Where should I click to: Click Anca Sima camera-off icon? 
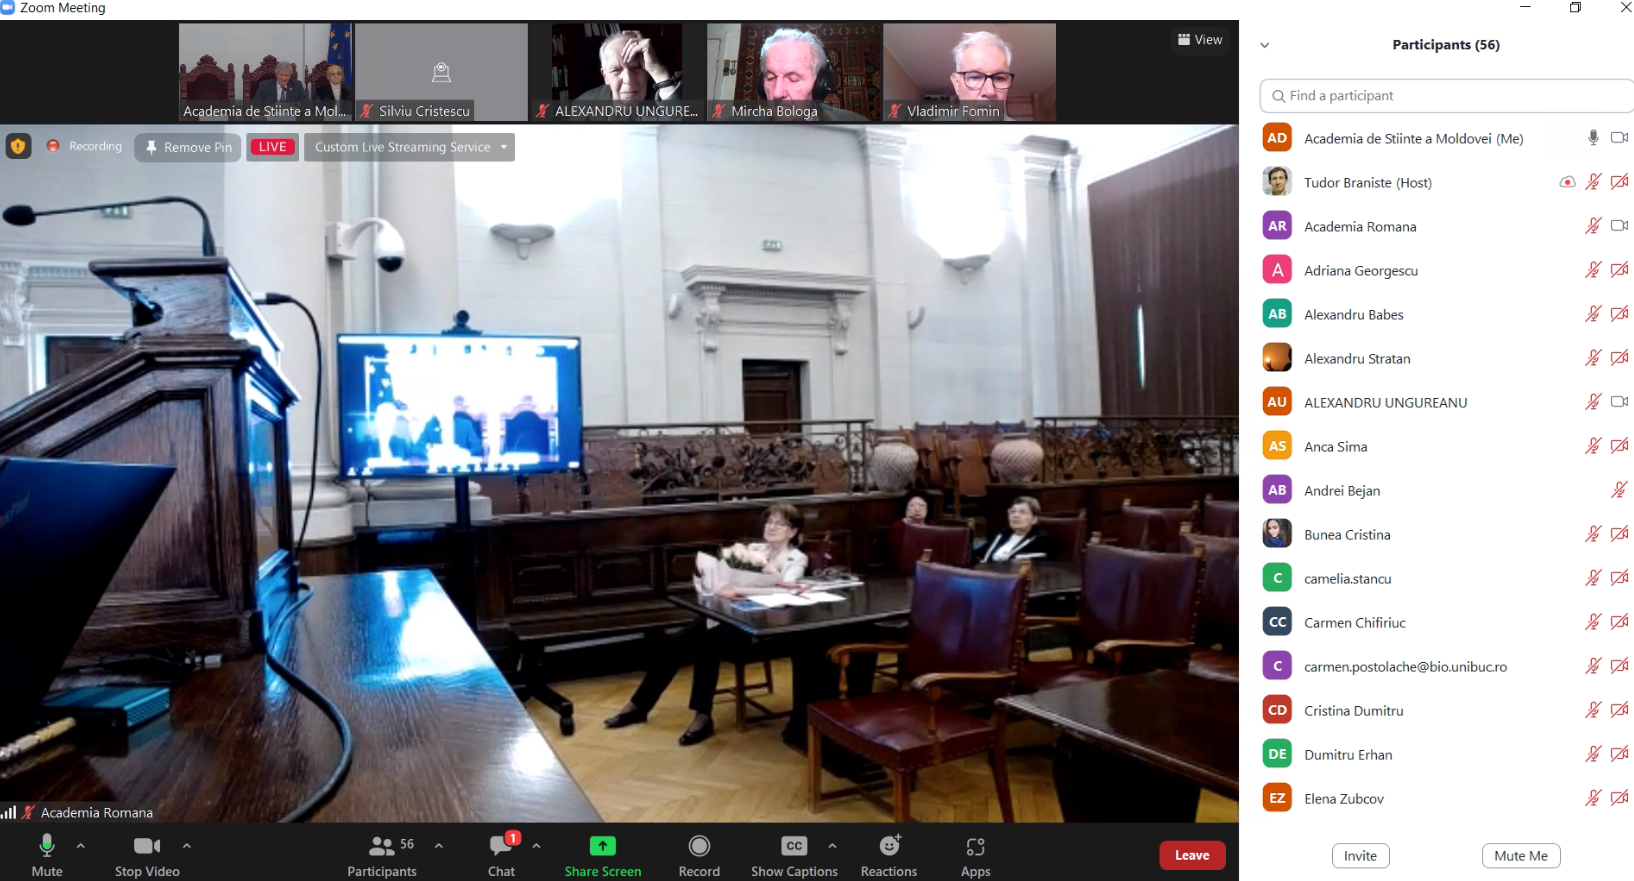[1620, 446]
